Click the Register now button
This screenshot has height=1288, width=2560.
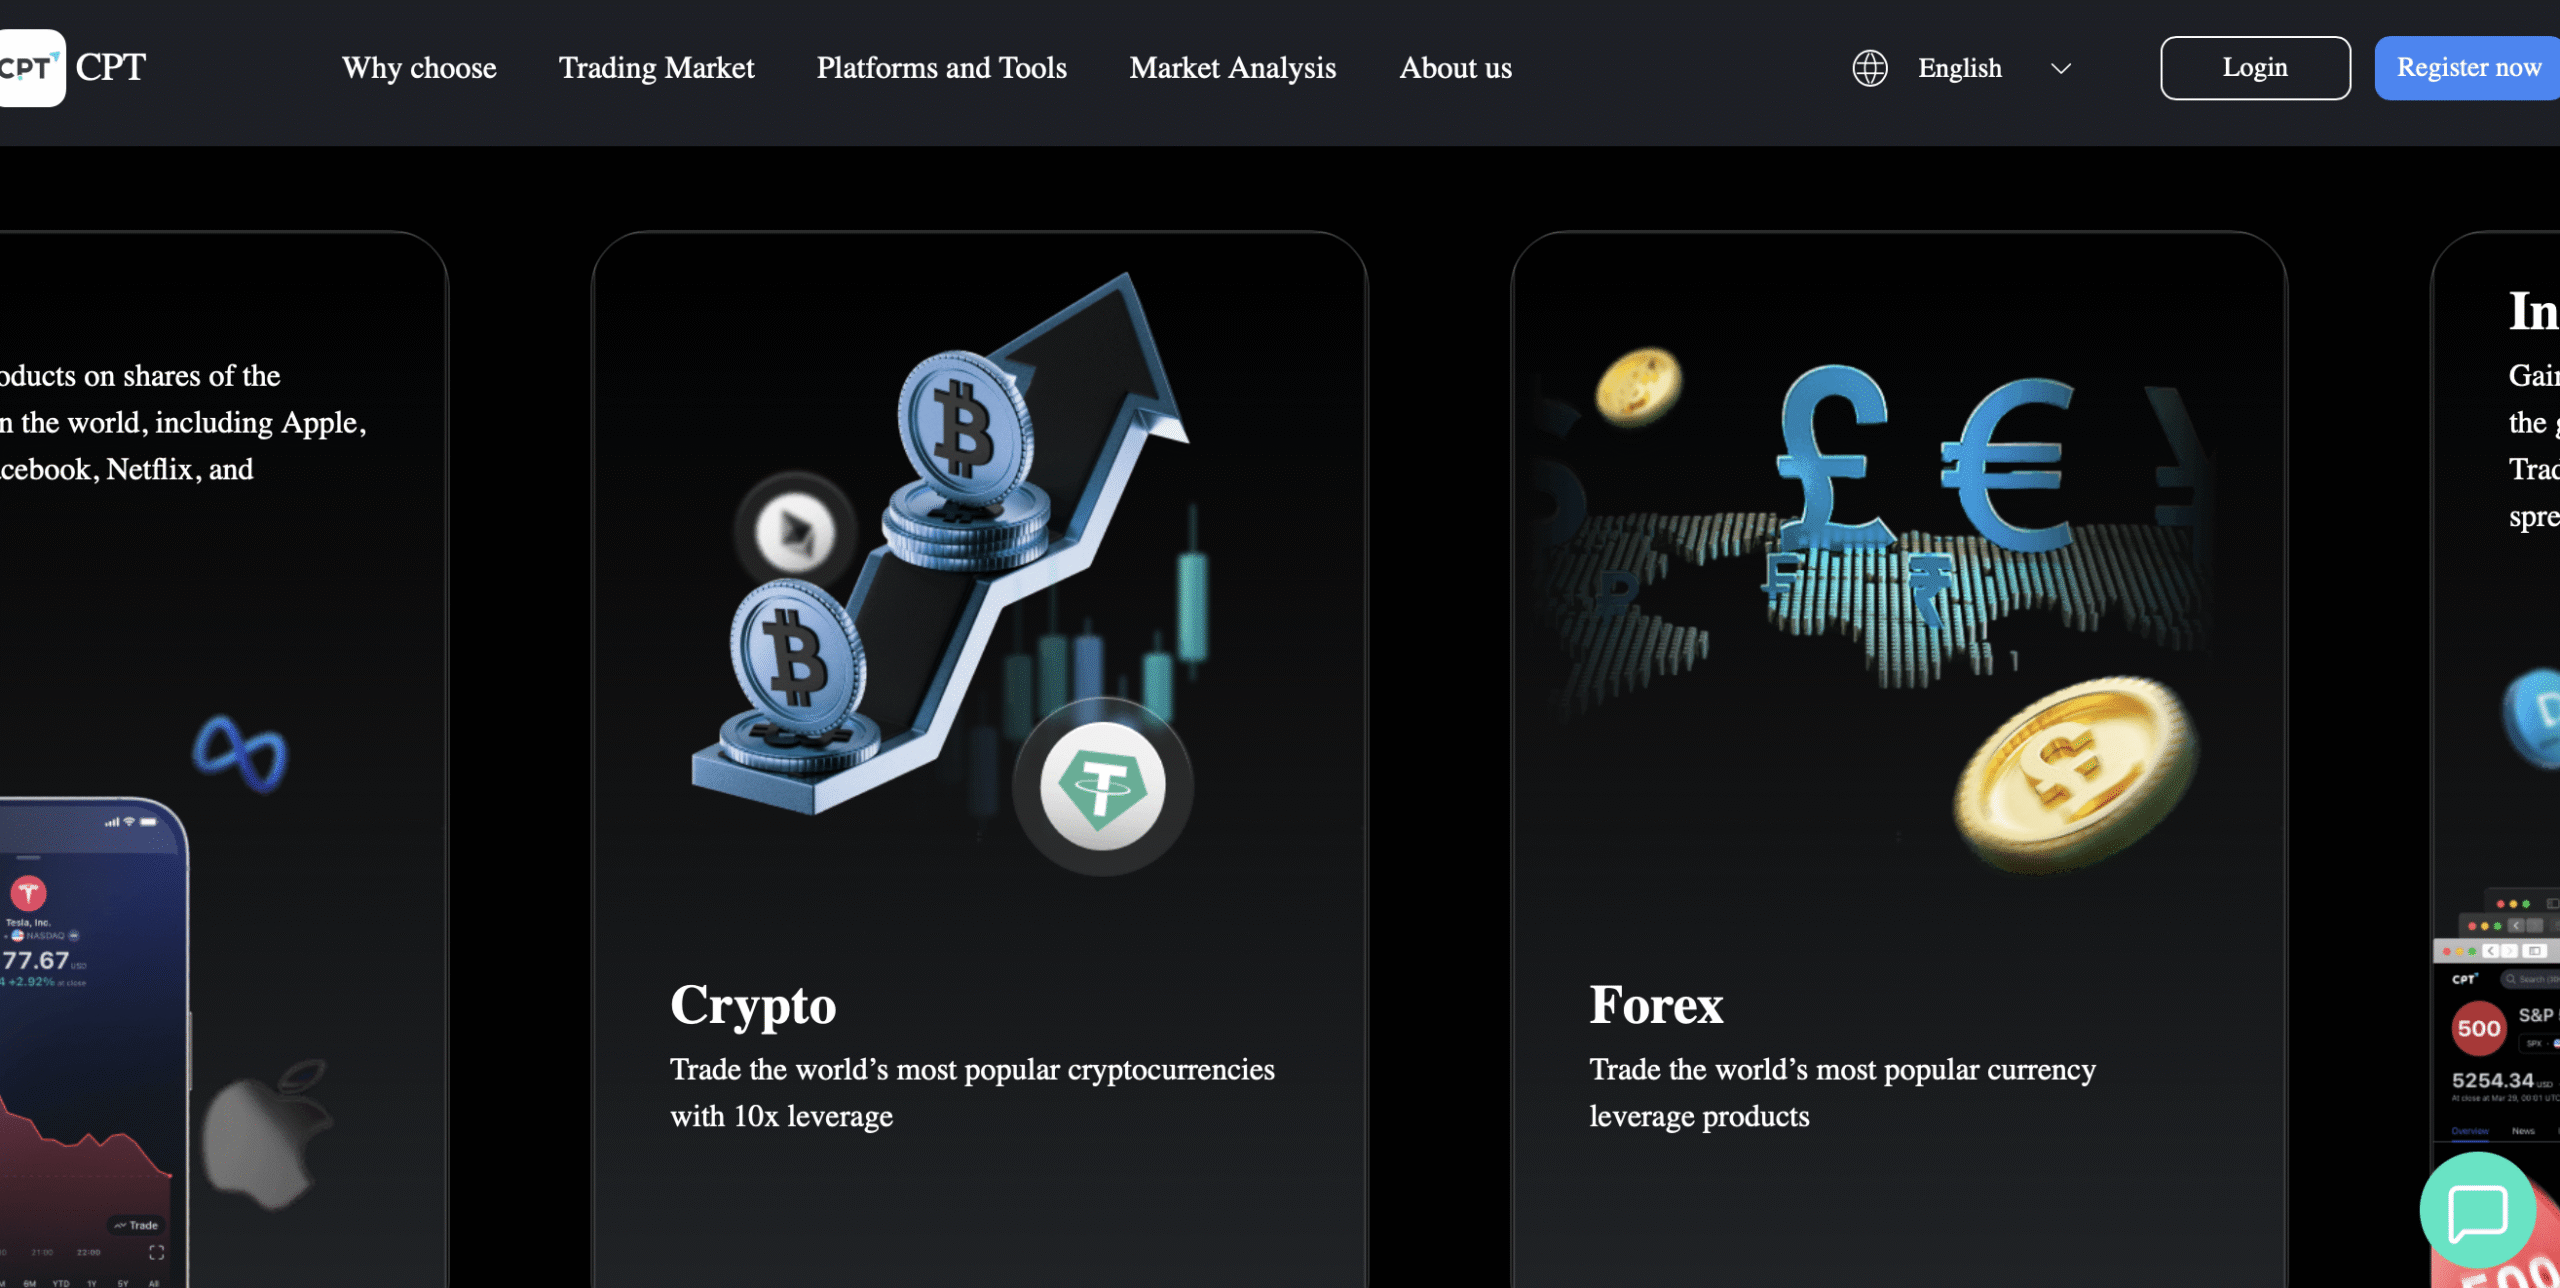pyautogui.click(x=2468, y=68)
